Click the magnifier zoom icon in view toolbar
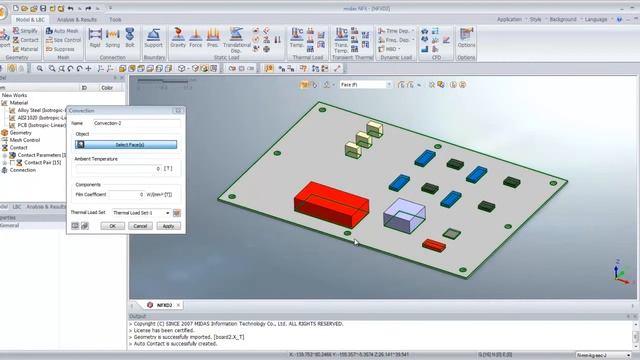 pos(40,69)
